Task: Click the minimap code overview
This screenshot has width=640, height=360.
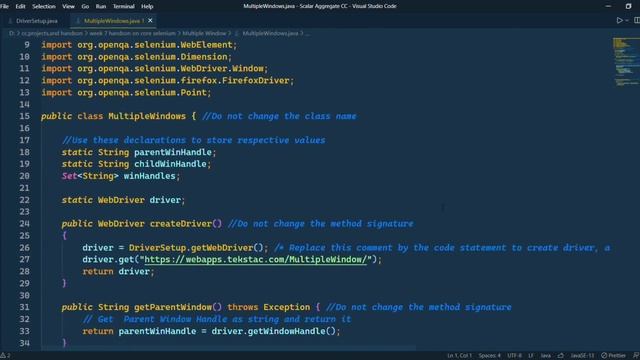Action: click(626, 62)
